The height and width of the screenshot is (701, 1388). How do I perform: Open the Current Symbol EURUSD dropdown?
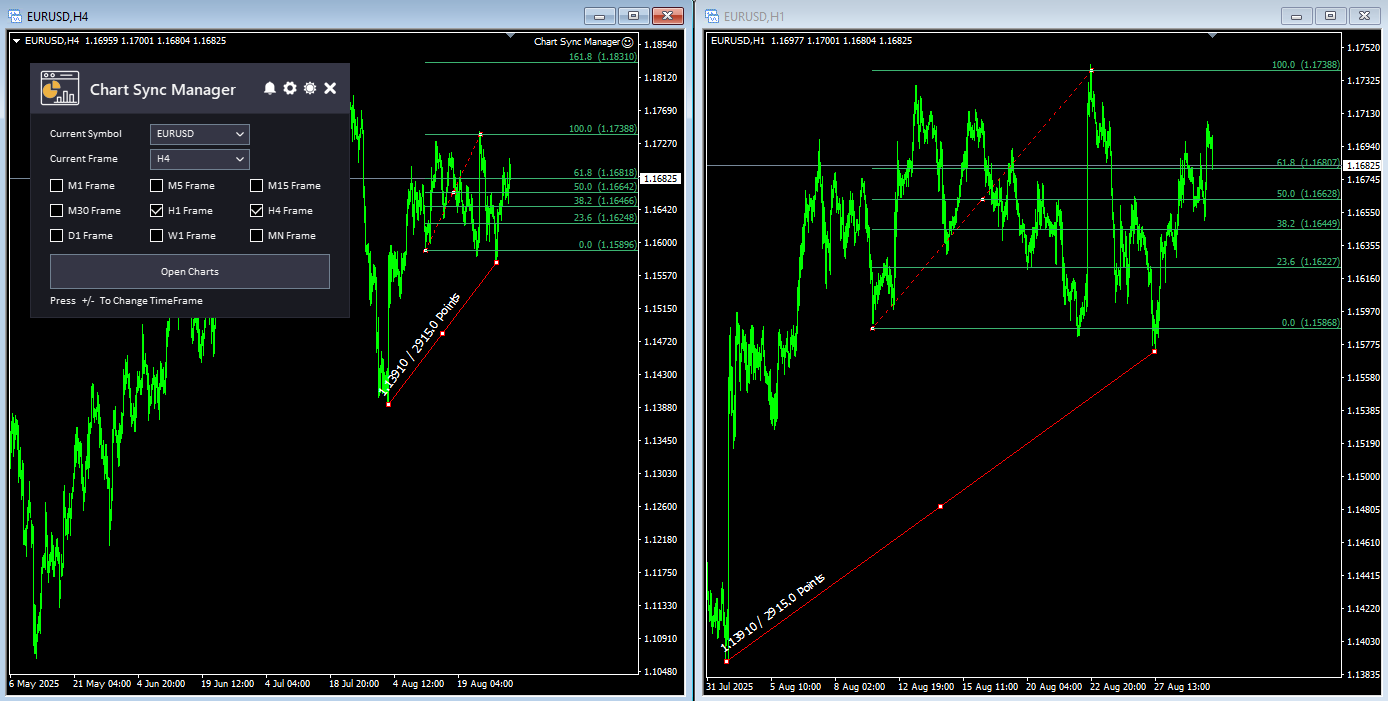(200, 134)
